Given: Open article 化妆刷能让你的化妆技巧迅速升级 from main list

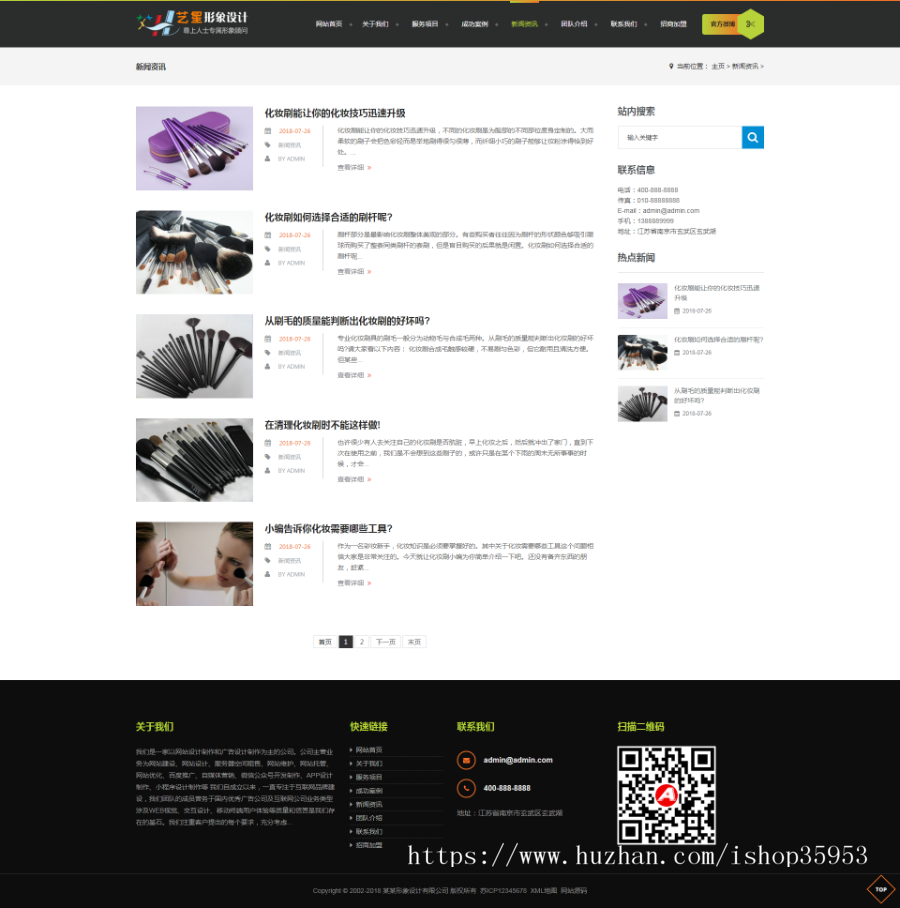Looking at the screenshot, I should 334,113.
